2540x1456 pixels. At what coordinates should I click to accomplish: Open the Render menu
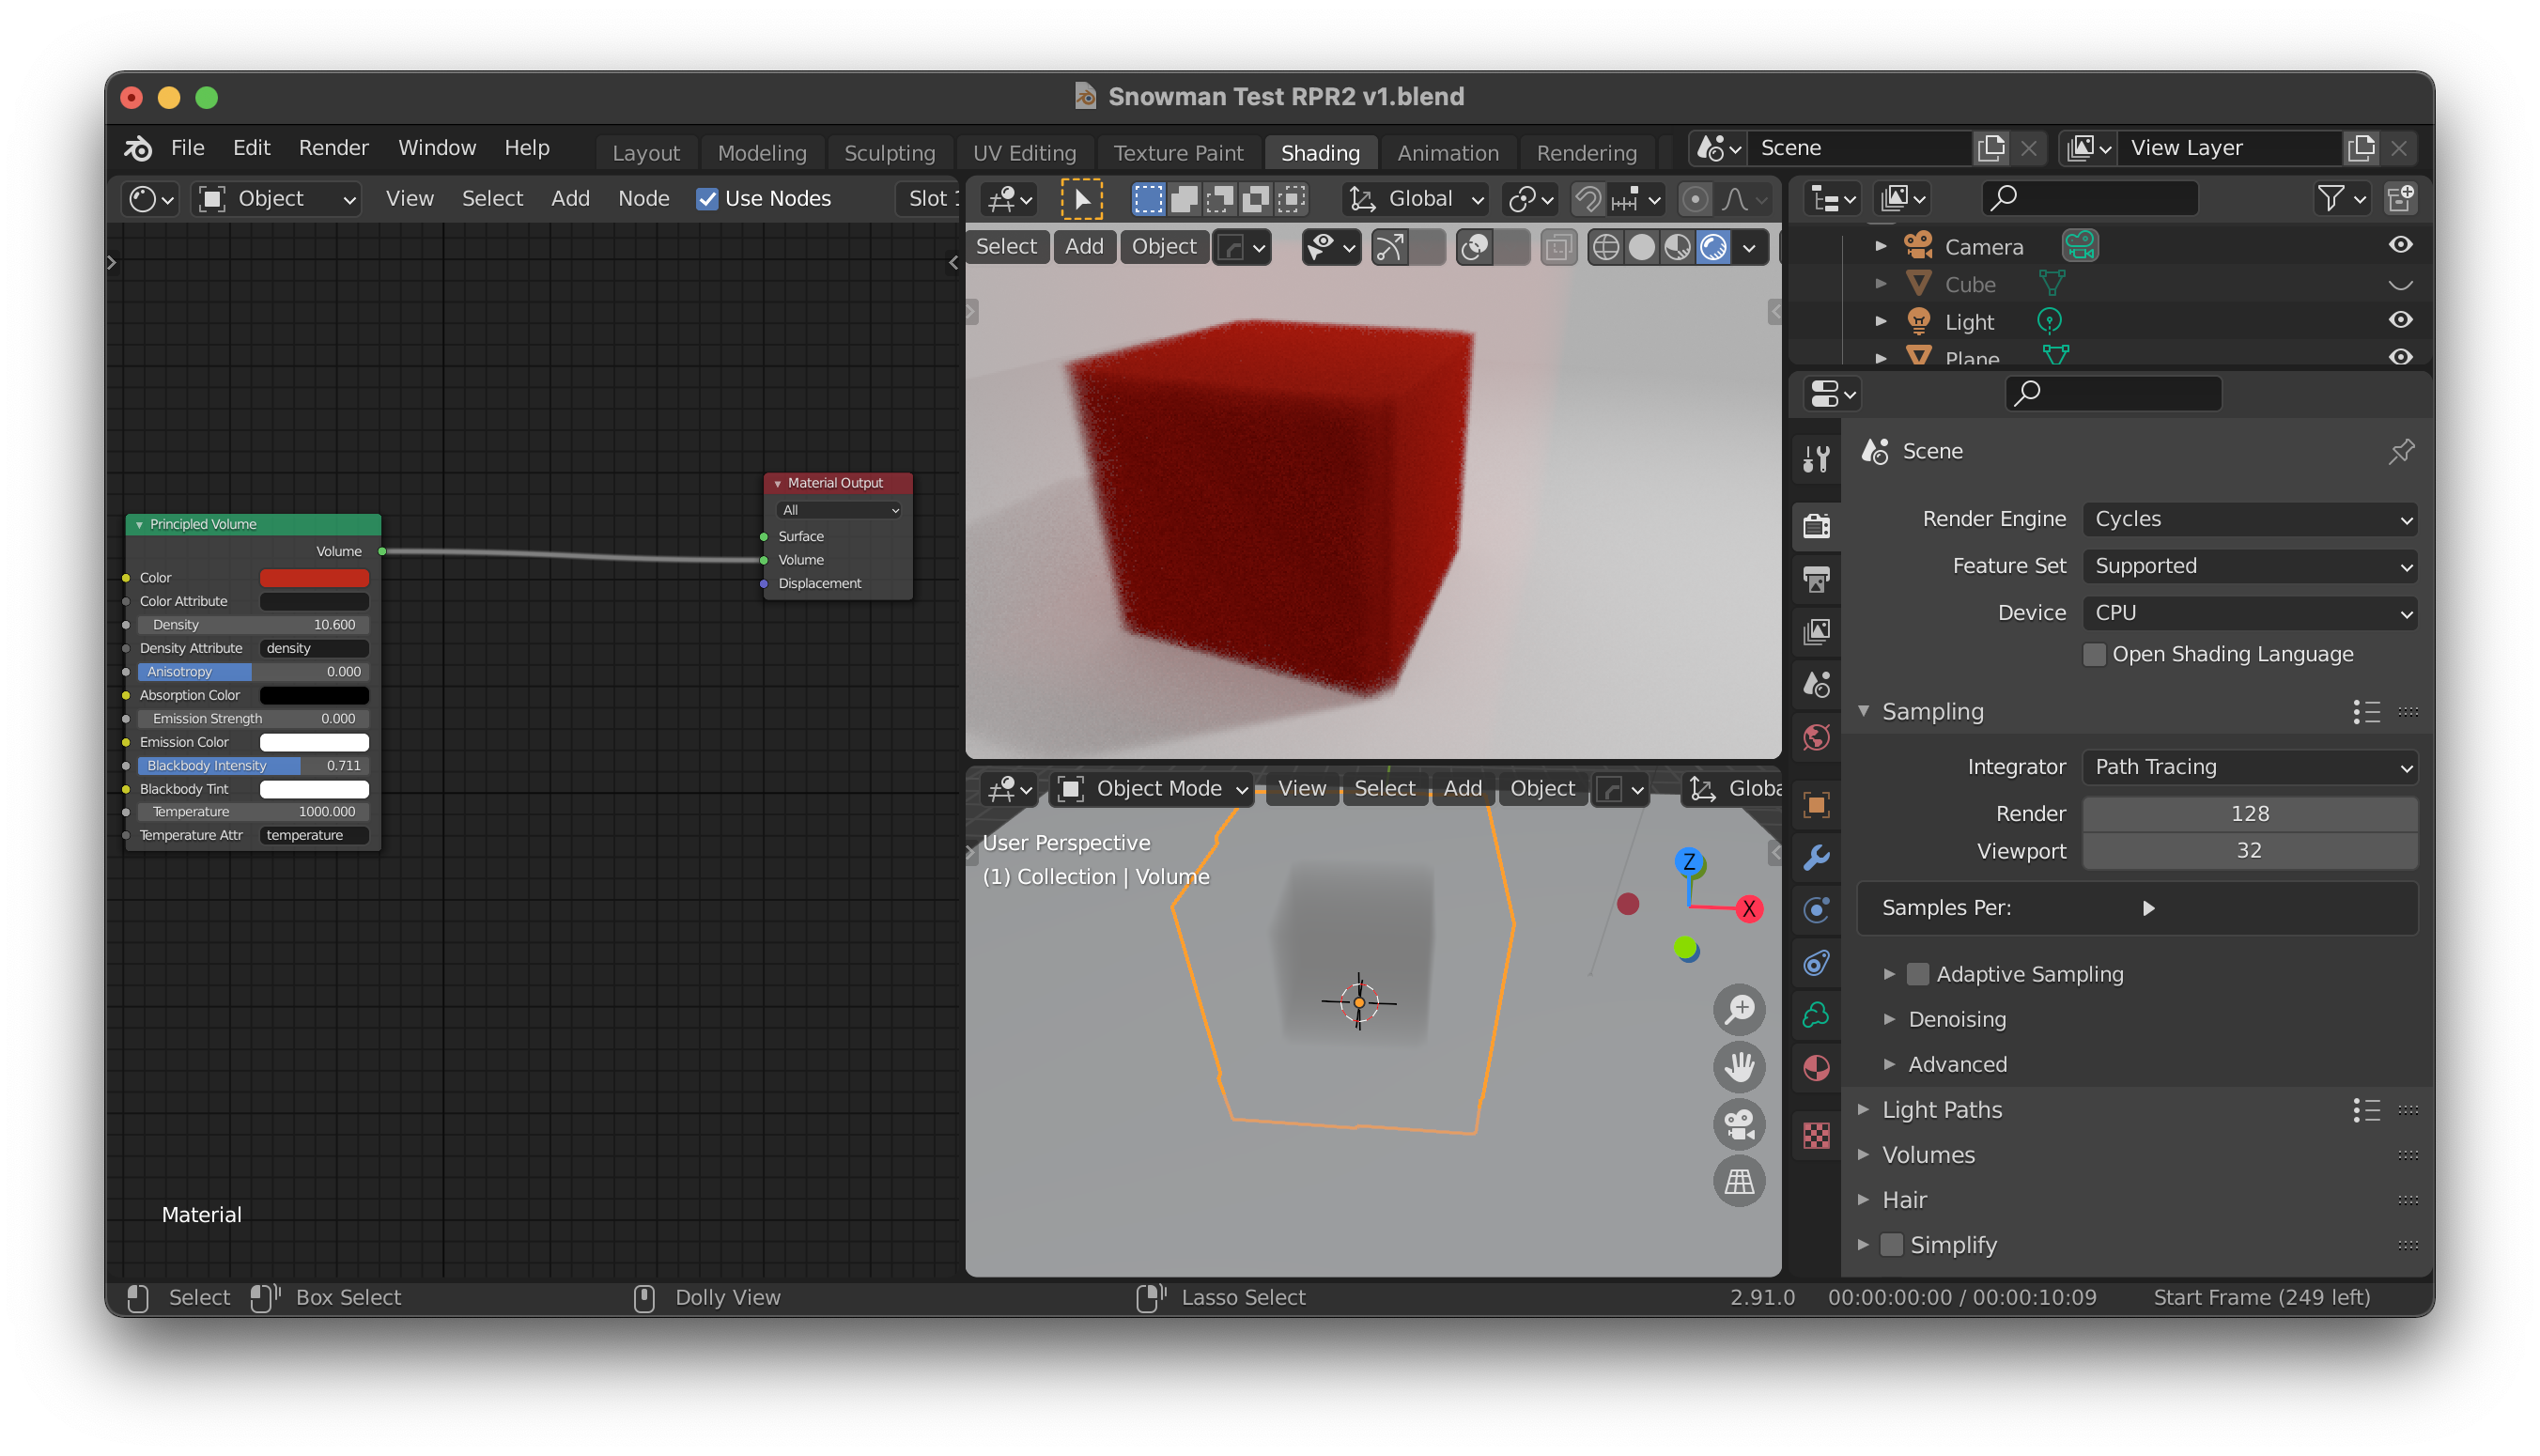(x=333, y=148)
